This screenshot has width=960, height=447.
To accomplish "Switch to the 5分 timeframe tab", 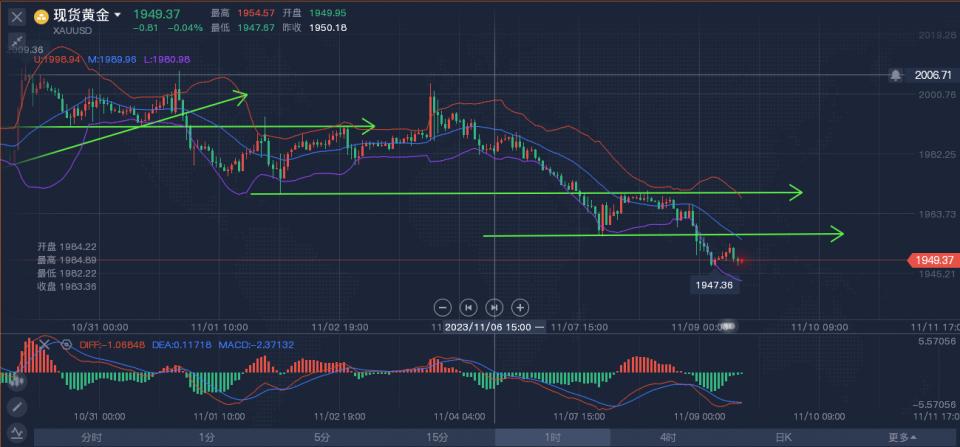I will tap(322, 437).
